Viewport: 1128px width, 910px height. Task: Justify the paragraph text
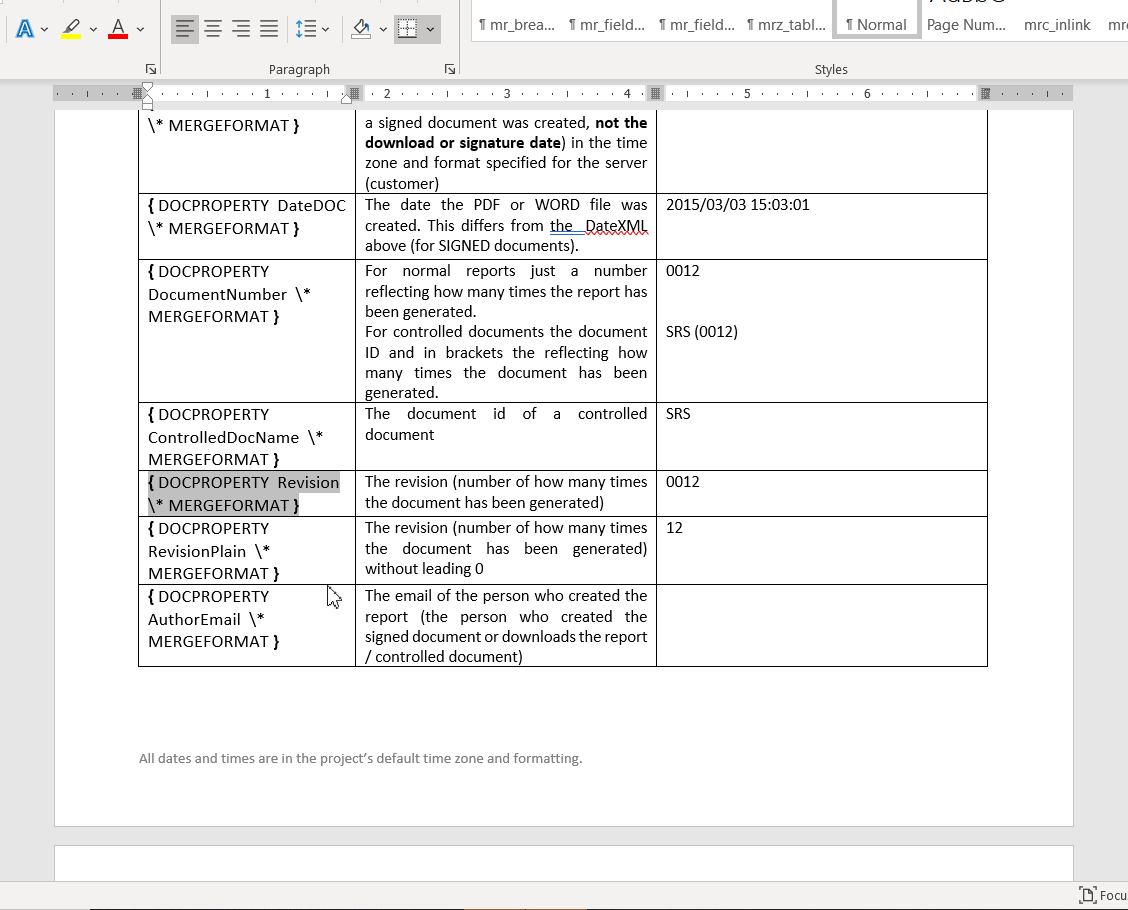[269, 29]
